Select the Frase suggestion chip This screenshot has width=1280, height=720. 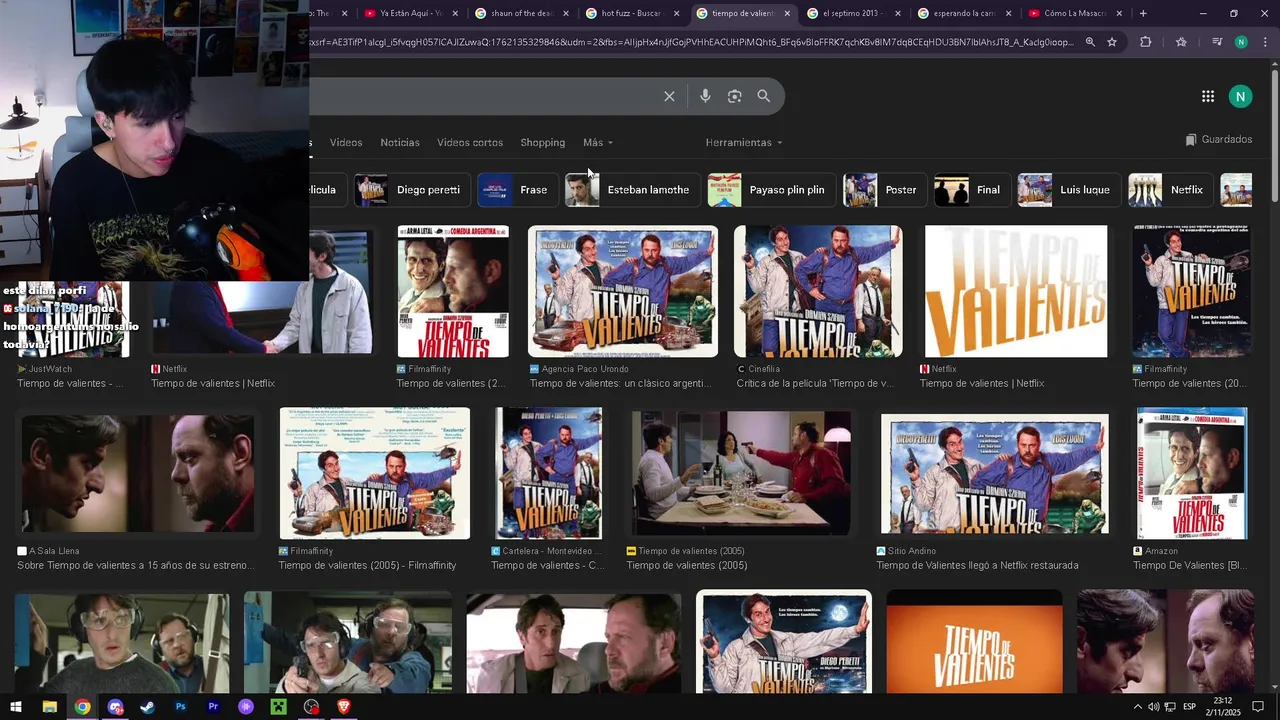coord(517,190)
